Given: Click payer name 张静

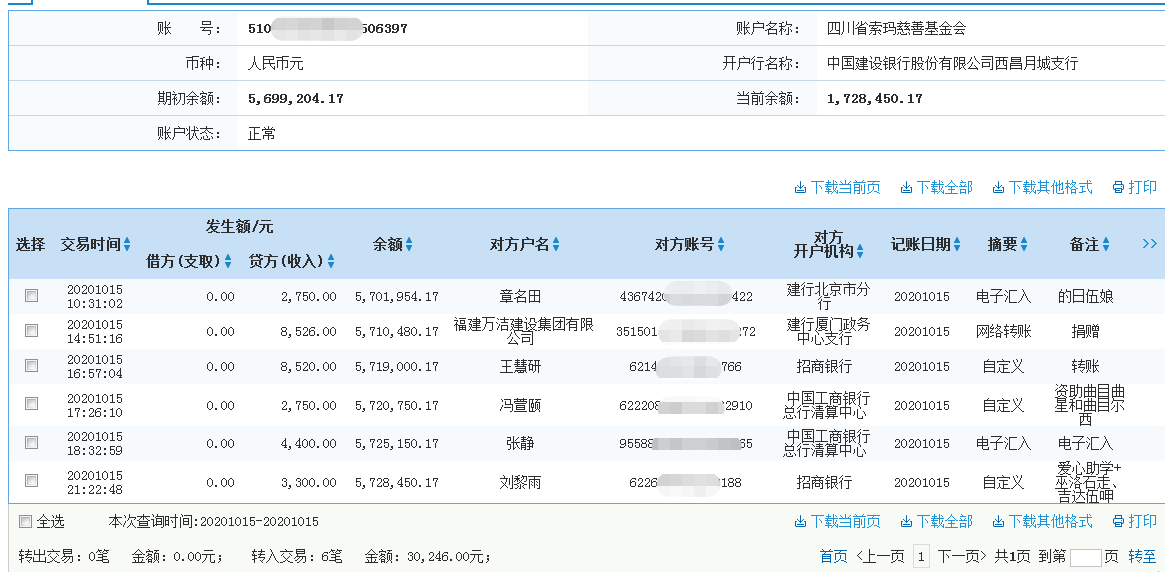Looking at the screenshot, I should point(519,443).
